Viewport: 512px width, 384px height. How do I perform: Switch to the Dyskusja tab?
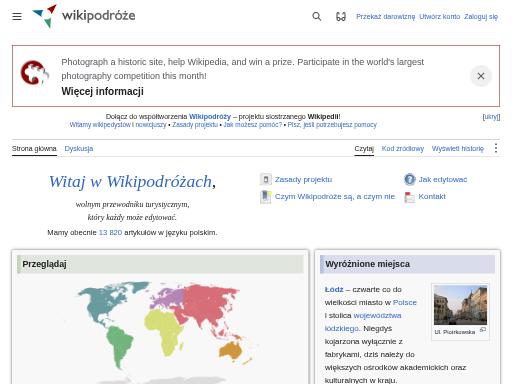point(79,149)
